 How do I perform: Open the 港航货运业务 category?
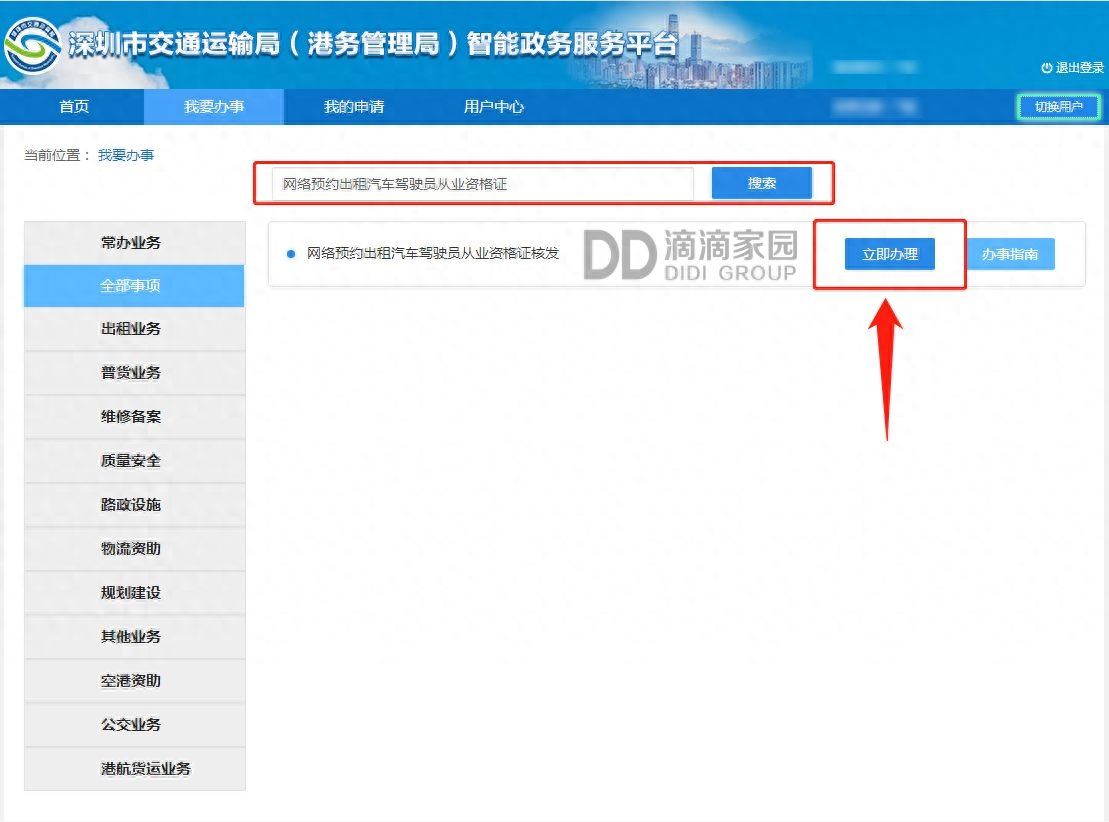point(134,768)
